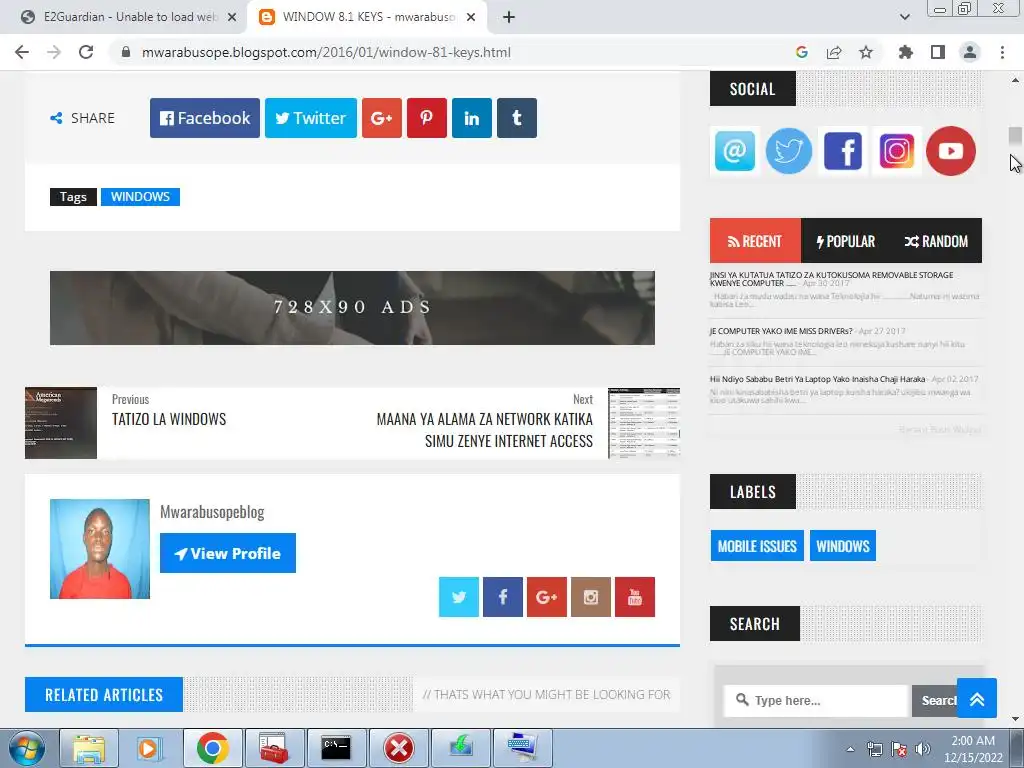Screen dimensions: 1024x768
Task: Click the YouTube icon in Social widget
Action: click(951, 151)
